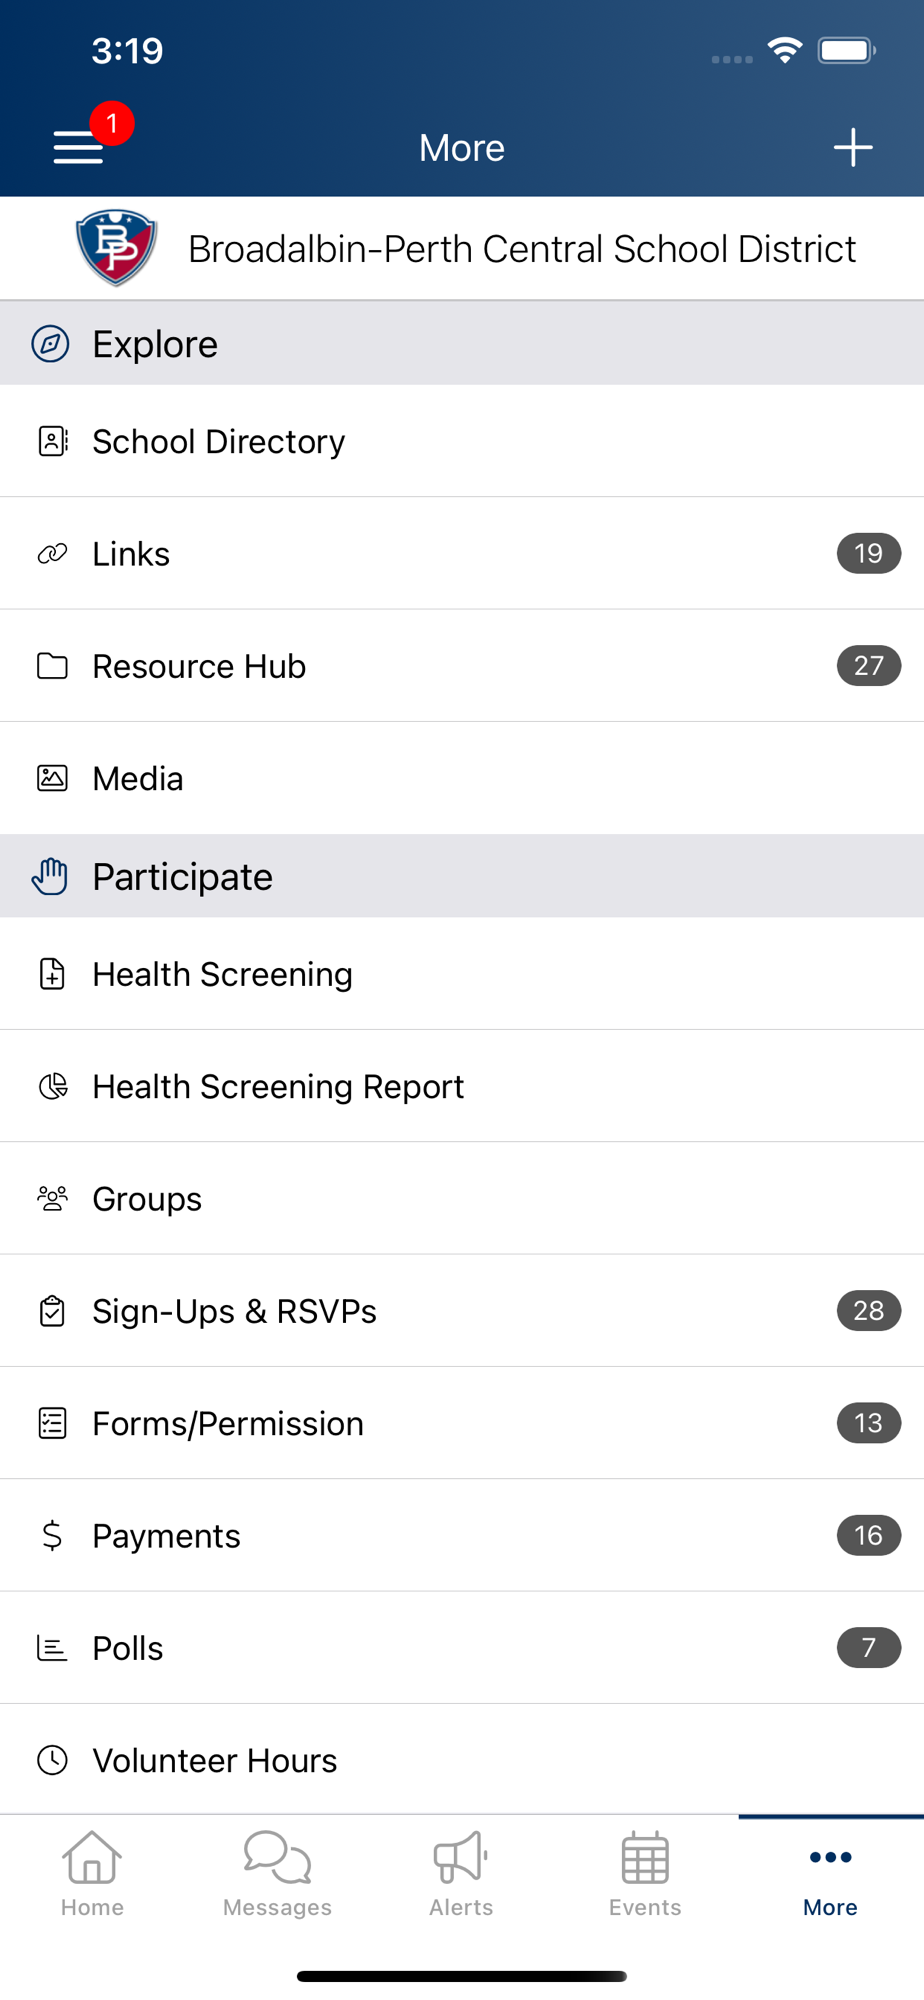Open Health Screening form

click(462, 974)
